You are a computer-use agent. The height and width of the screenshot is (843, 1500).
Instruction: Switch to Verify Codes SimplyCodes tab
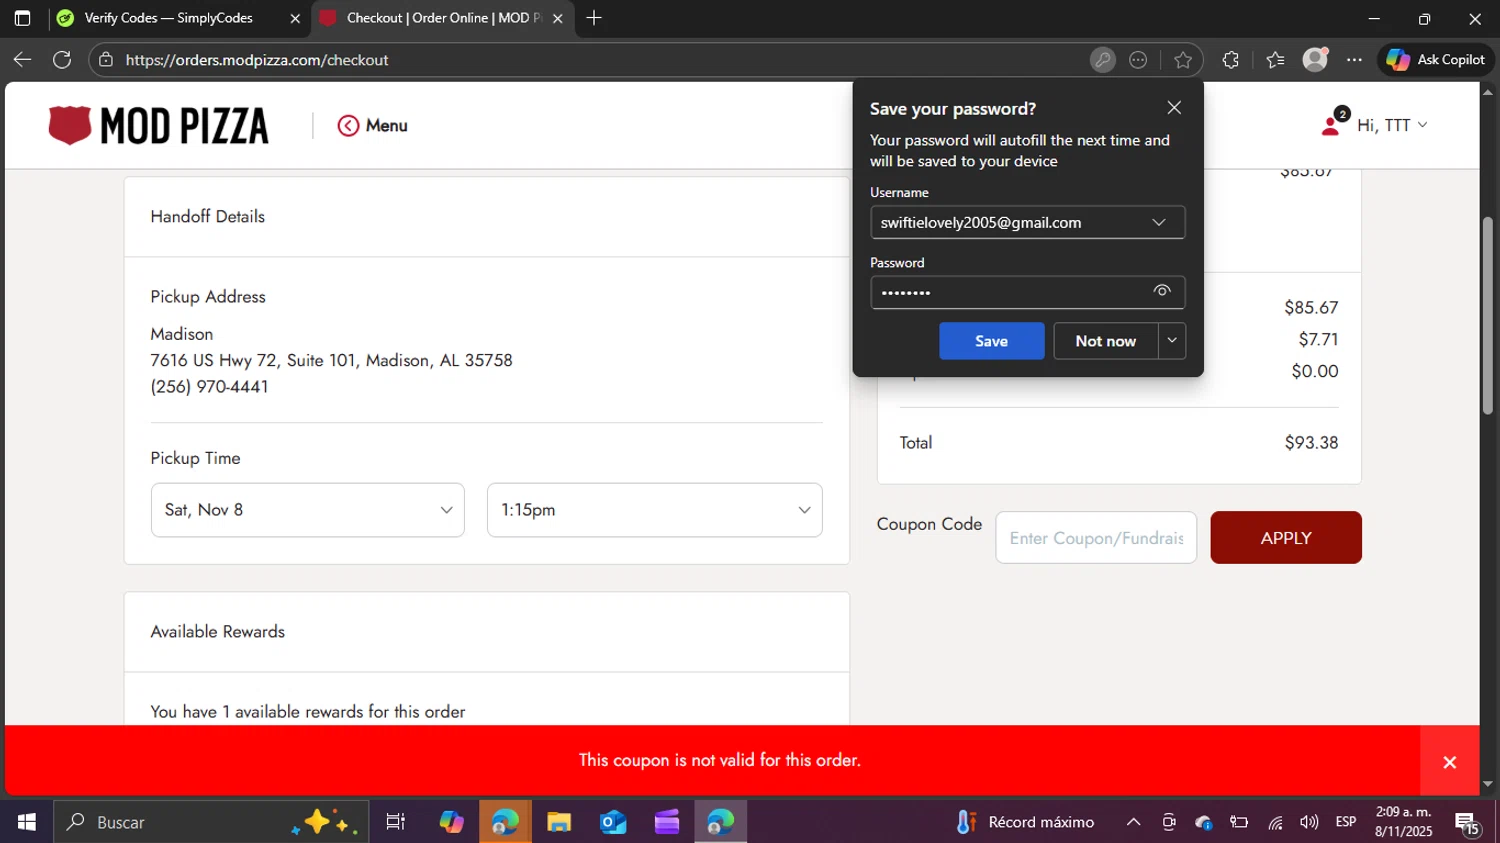[x=168, y=18]
